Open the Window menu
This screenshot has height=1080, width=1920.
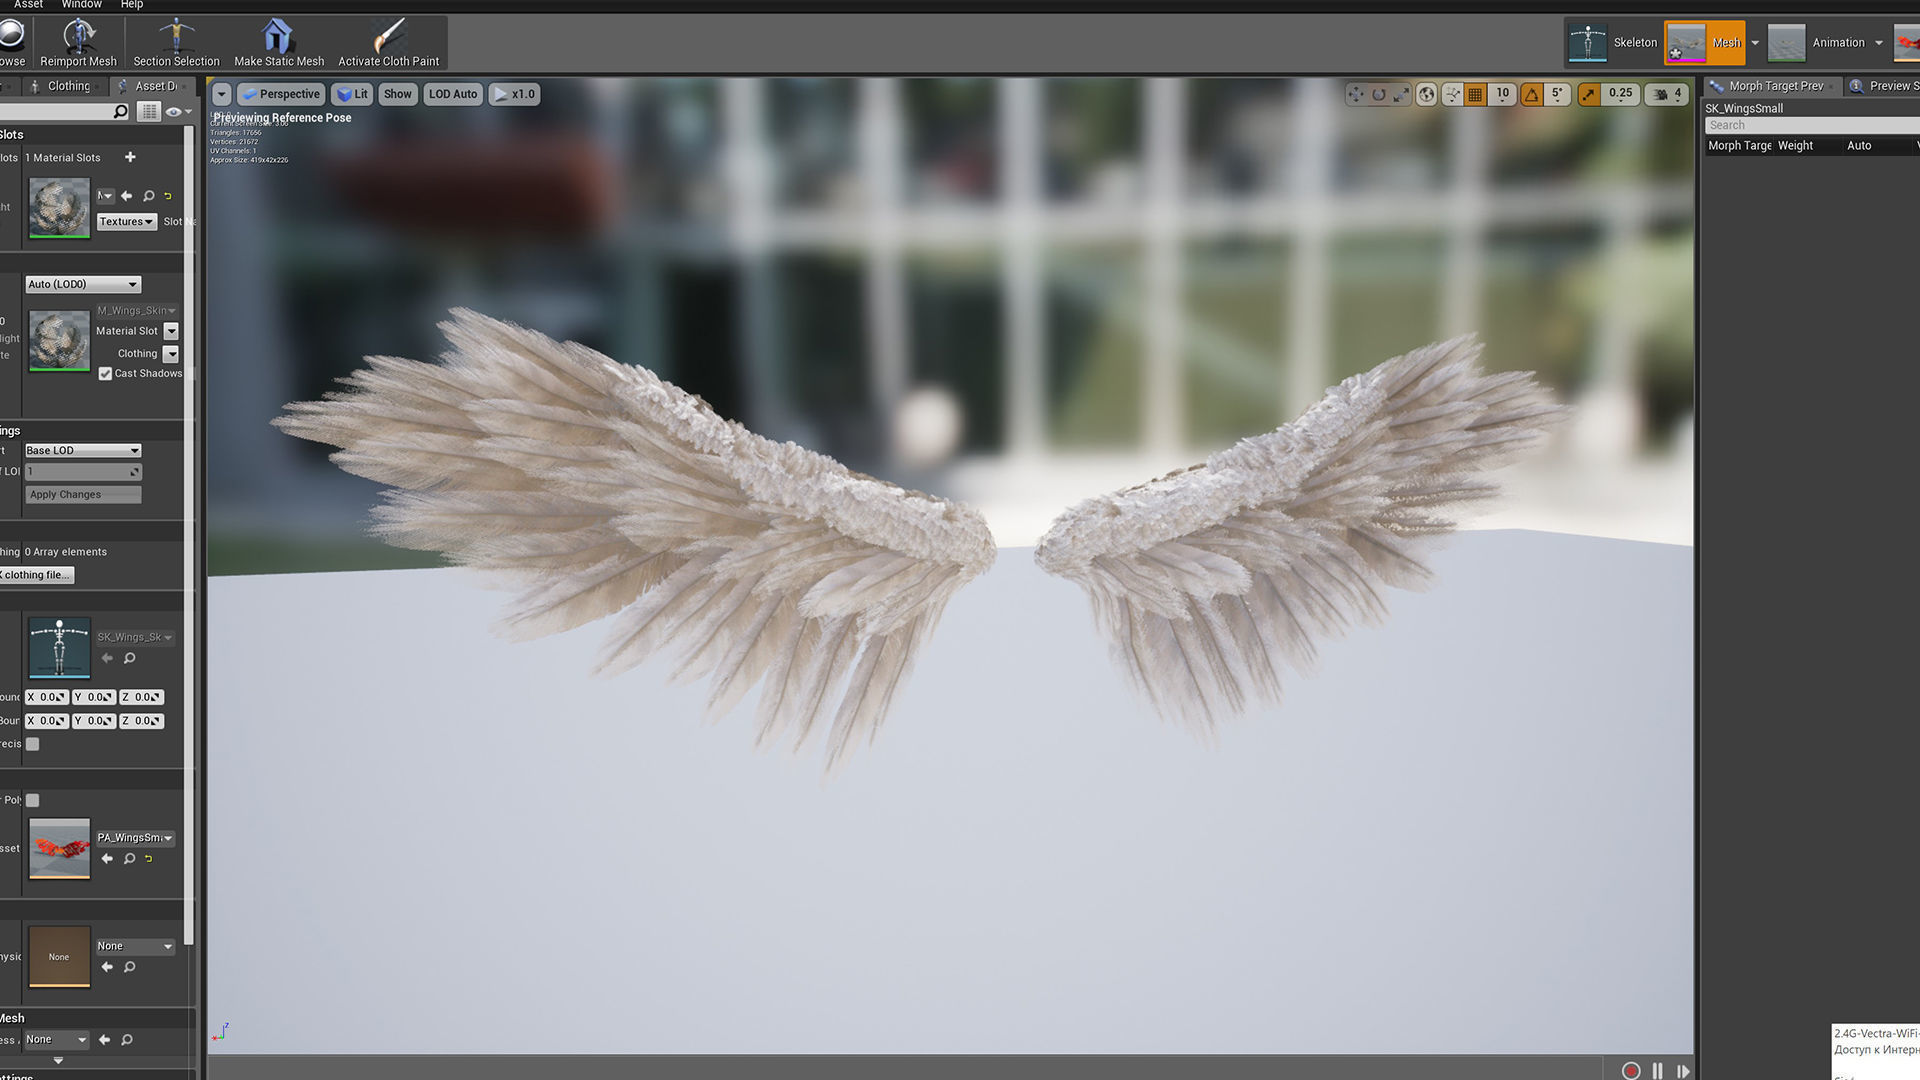click(x=82, y=5)
